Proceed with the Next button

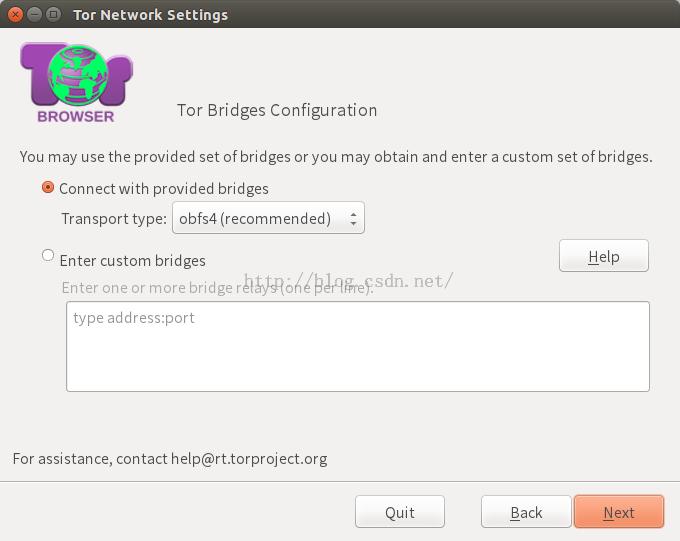point(619,512)
